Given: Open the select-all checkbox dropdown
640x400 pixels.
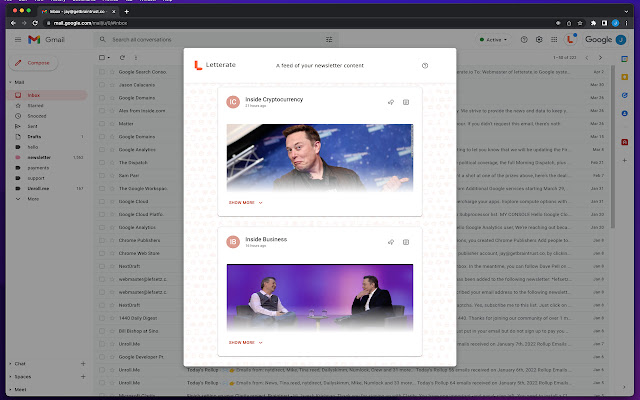Looking at the screenshot, I should coord(109,58).
